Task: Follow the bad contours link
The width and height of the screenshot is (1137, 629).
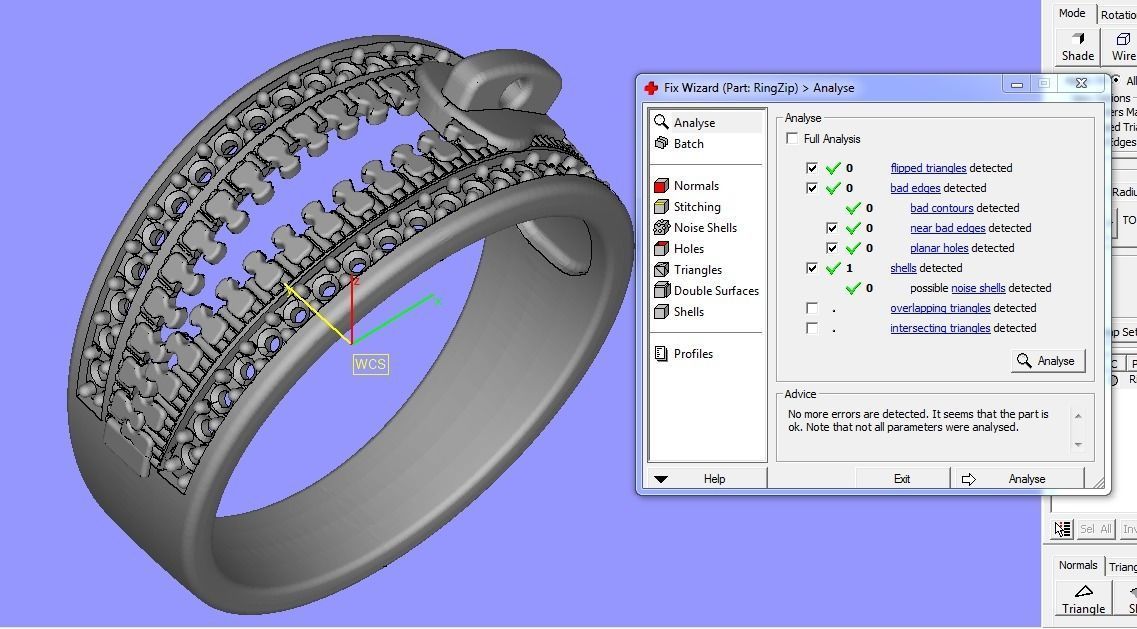Action: coord(941,208)
